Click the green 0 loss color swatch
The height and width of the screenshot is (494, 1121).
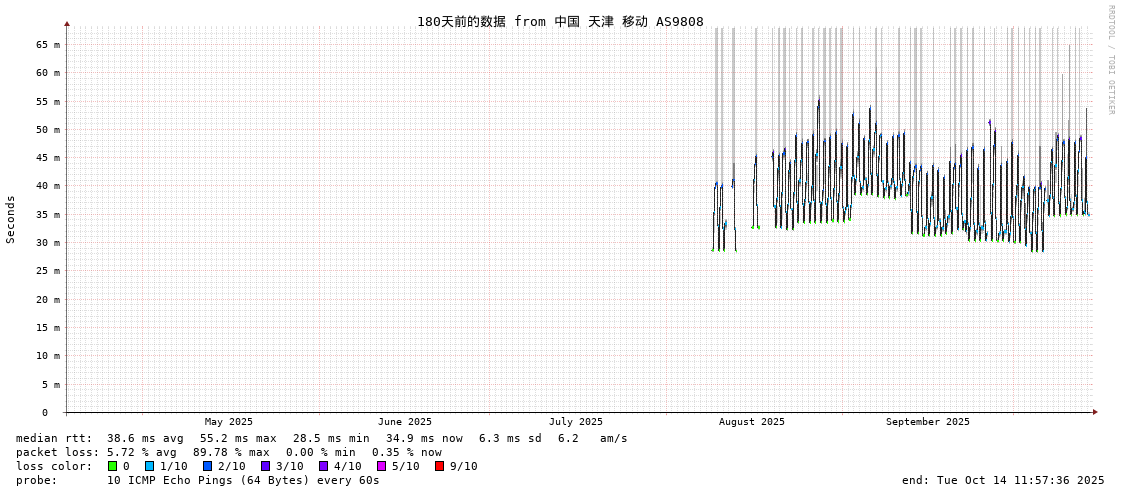112,466
